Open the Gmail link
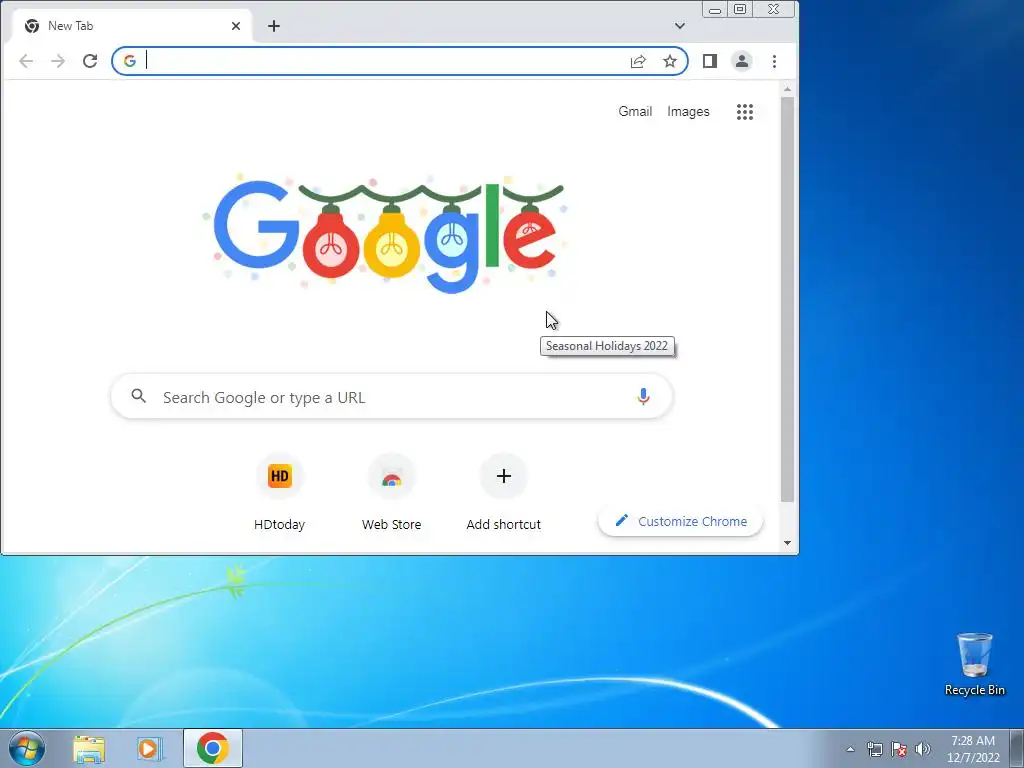The image size is (1024, 768). (635, 112)
